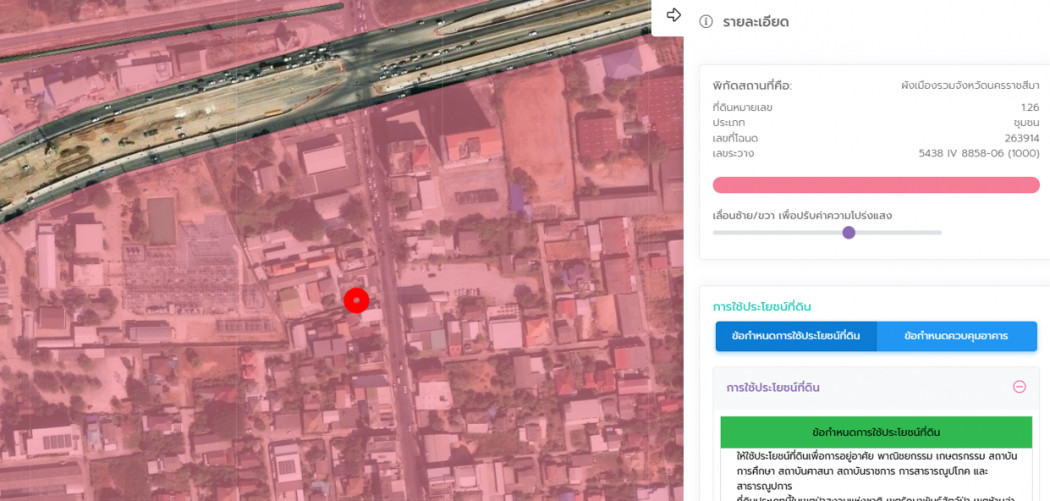Expand the การใช้ประโยชน์ที่ดิน accordion header
Screen dimensions: 1050x501
point(773,387)
